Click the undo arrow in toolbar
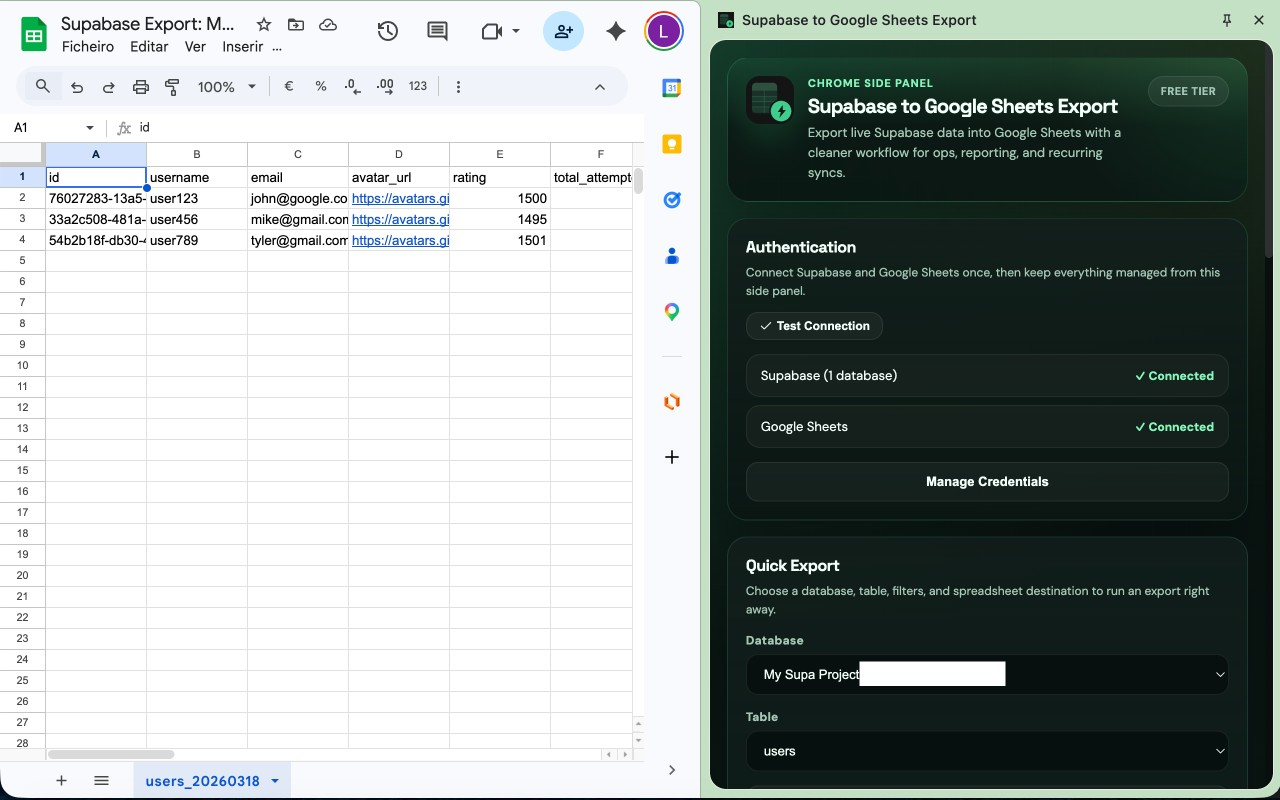Viewport: 1280px width, 800px height. click(x=77, y=87)
